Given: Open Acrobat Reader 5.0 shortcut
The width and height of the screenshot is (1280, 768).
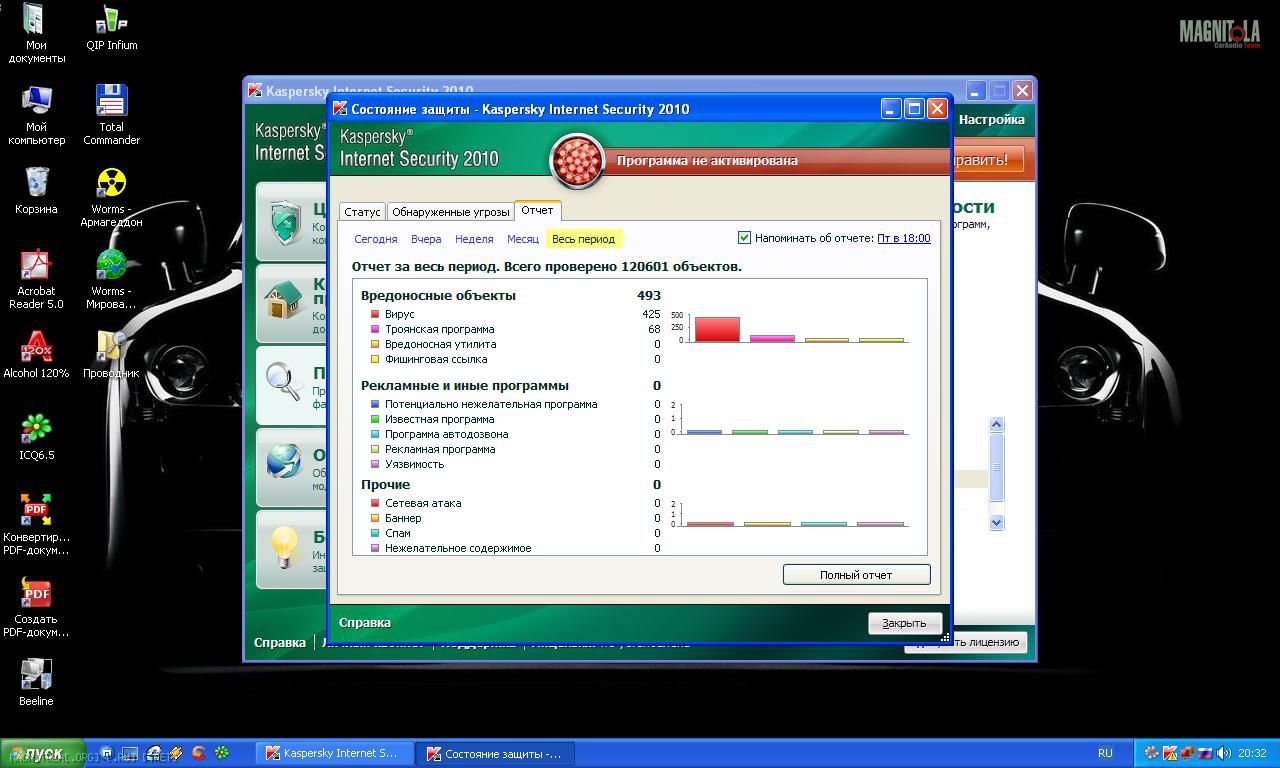Looking at the screenshot, I should click(36, 279).
